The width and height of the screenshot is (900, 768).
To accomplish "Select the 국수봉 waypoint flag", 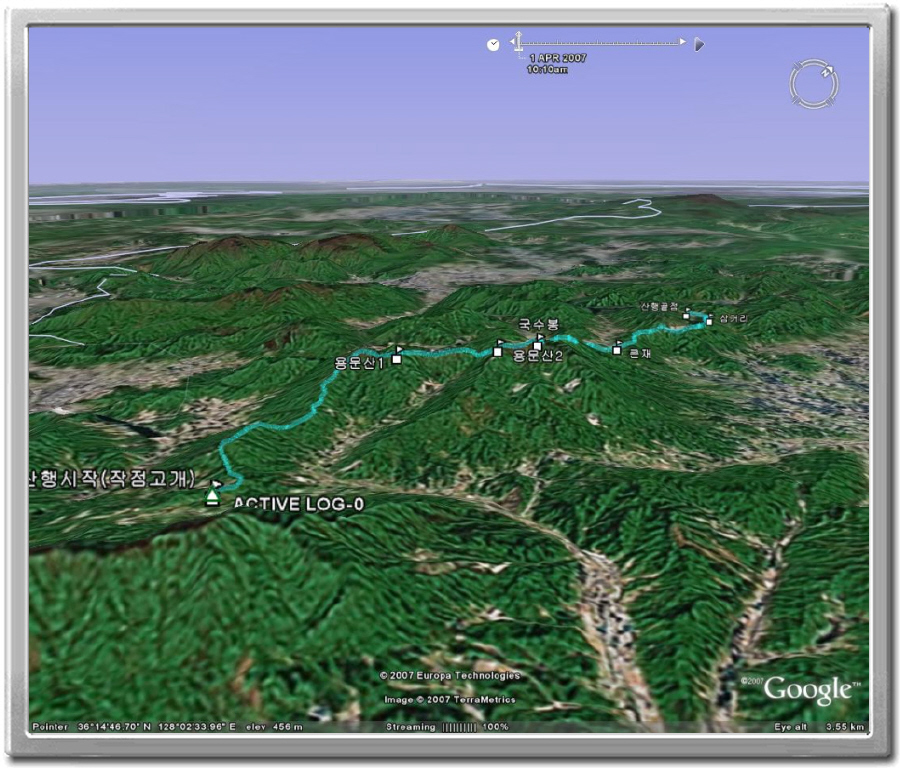I will [538, 342].
